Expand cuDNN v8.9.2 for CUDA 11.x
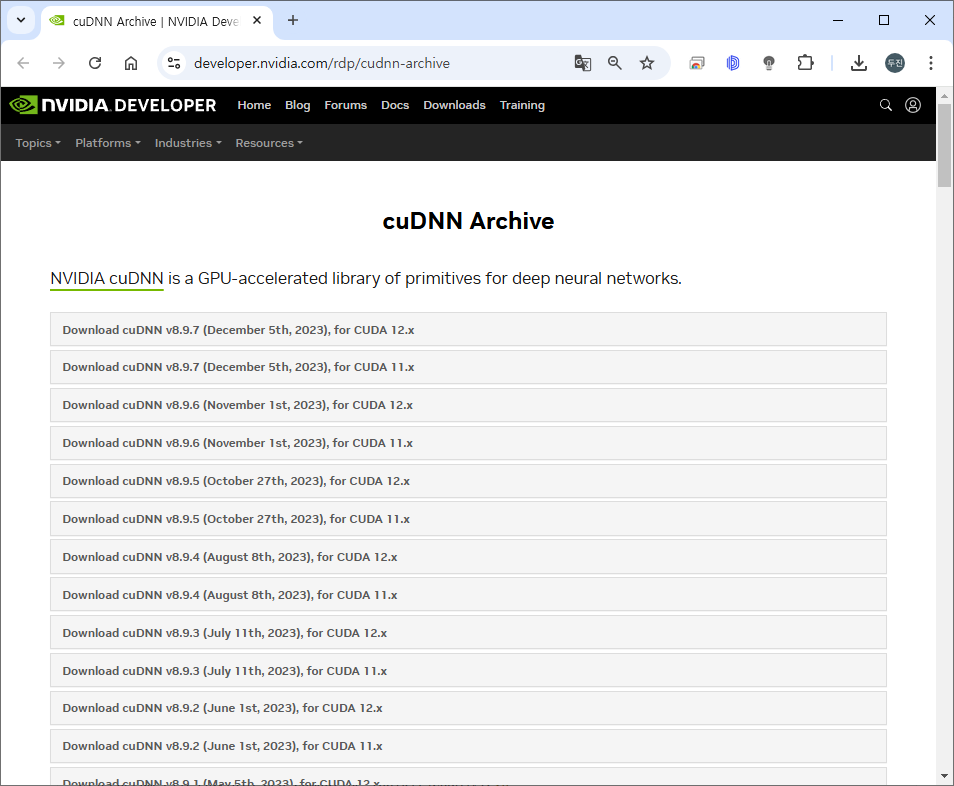Screen dimensions: 954x786 click(468, 746)
